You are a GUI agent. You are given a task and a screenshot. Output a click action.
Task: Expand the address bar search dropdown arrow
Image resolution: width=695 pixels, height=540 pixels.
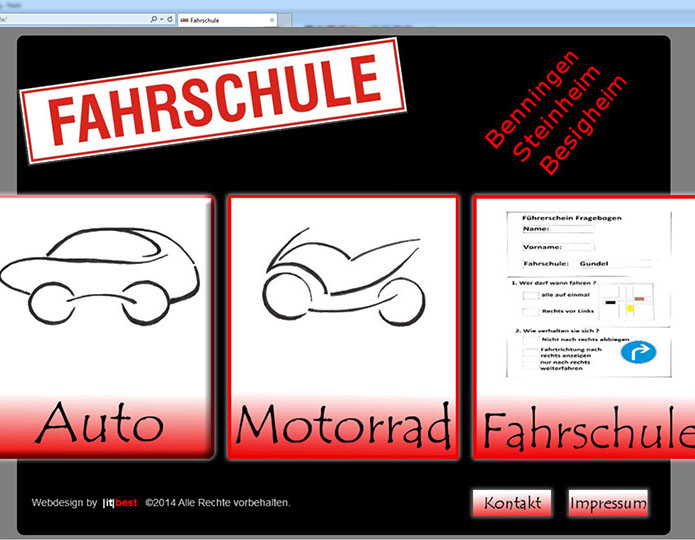coord(162,19)
